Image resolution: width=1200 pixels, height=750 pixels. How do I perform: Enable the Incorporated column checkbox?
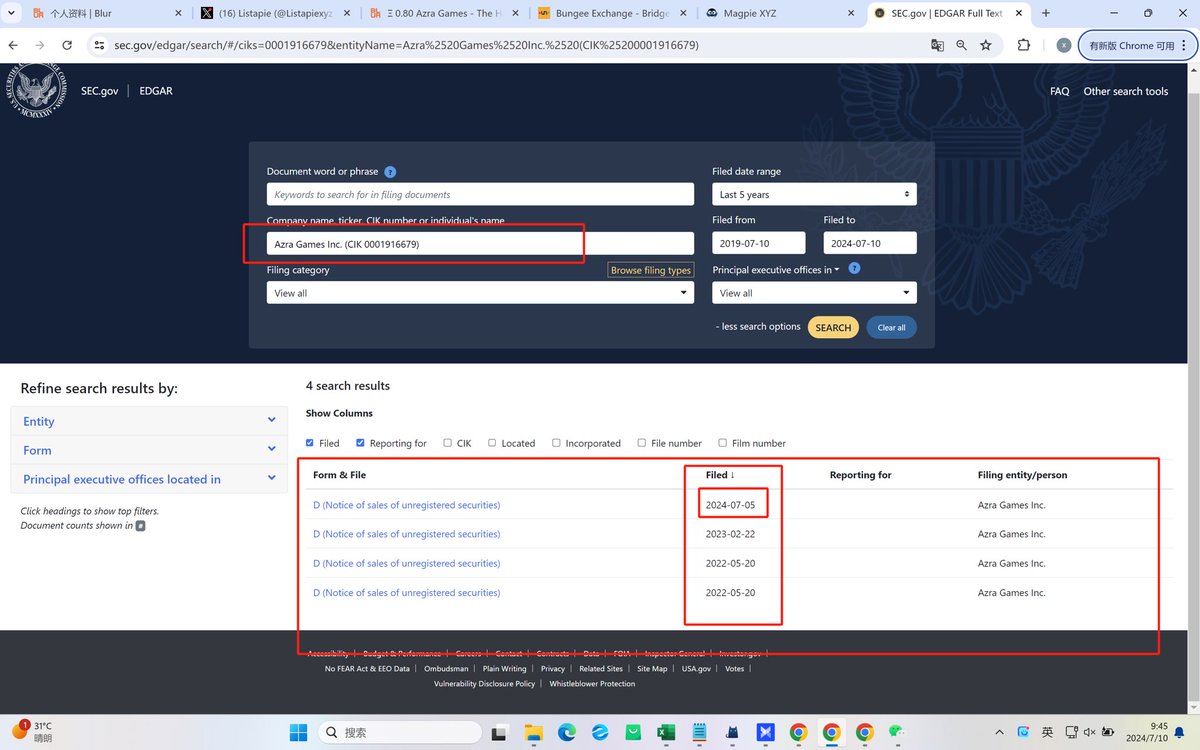(x=556, y=443)
